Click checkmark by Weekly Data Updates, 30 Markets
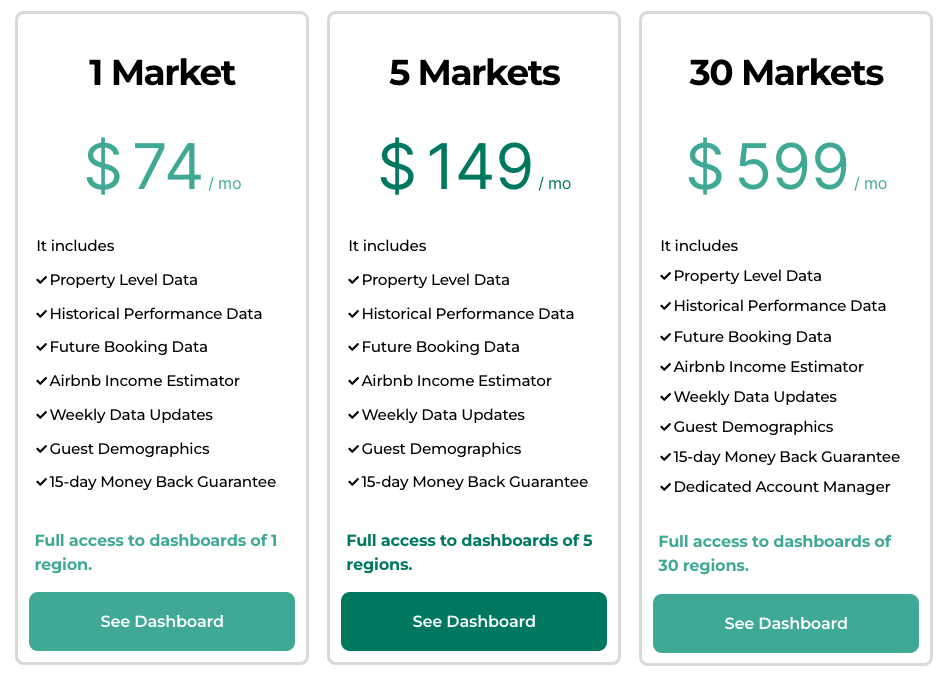This screenshot has height=679, width=947. 666,397
